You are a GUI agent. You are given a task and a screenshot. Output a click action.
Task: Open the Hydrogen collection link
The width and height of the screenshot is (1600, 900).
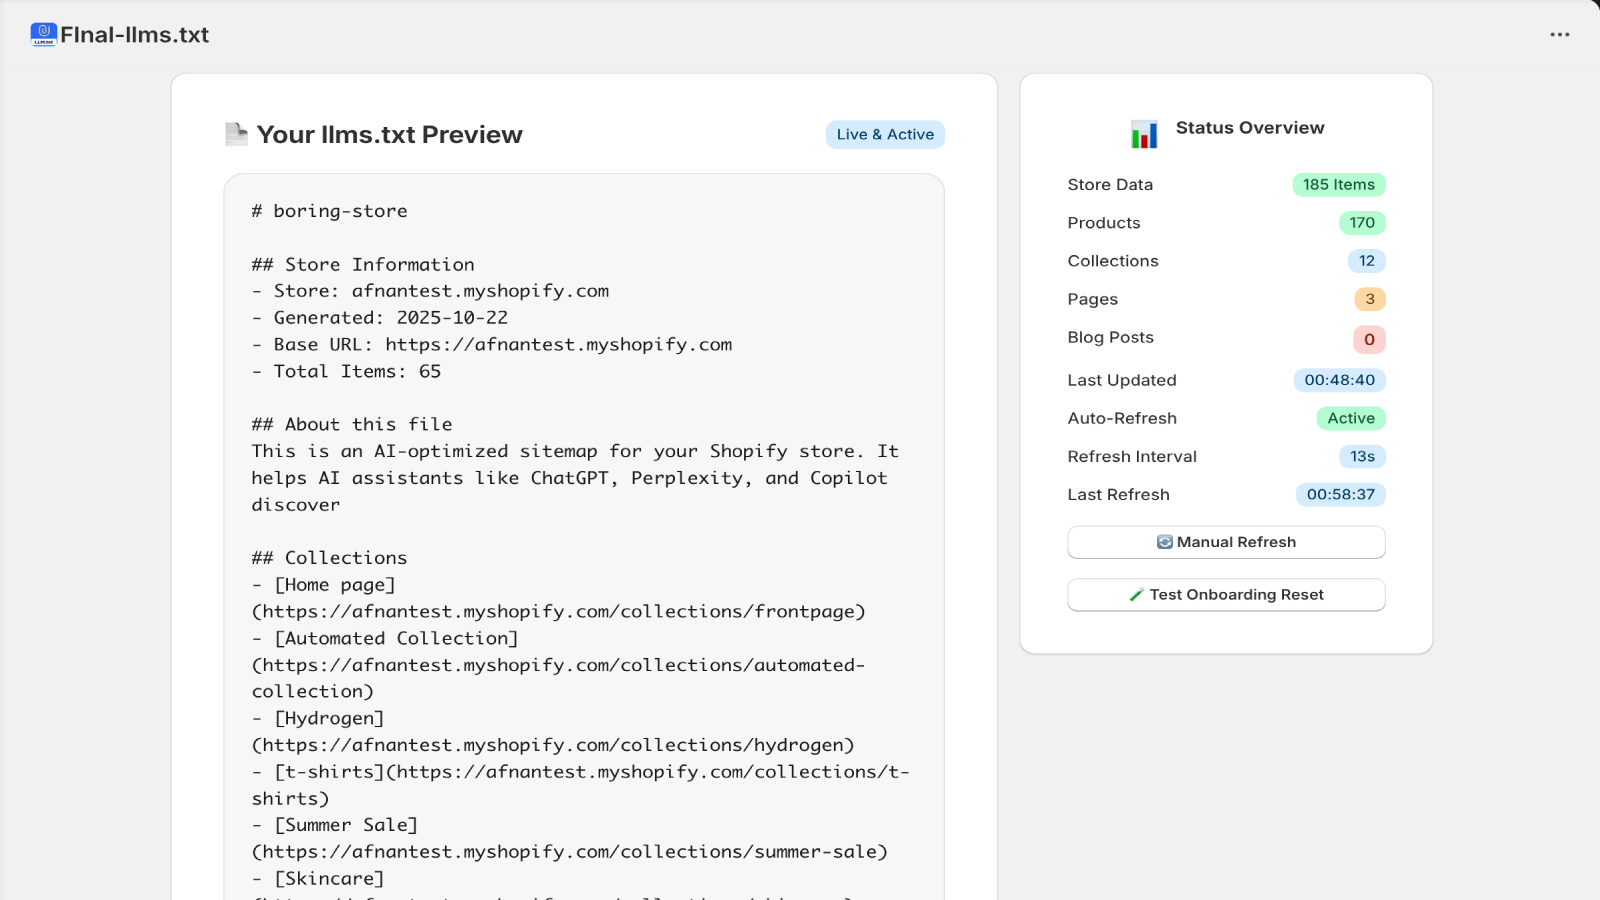(x=551, y=744)
